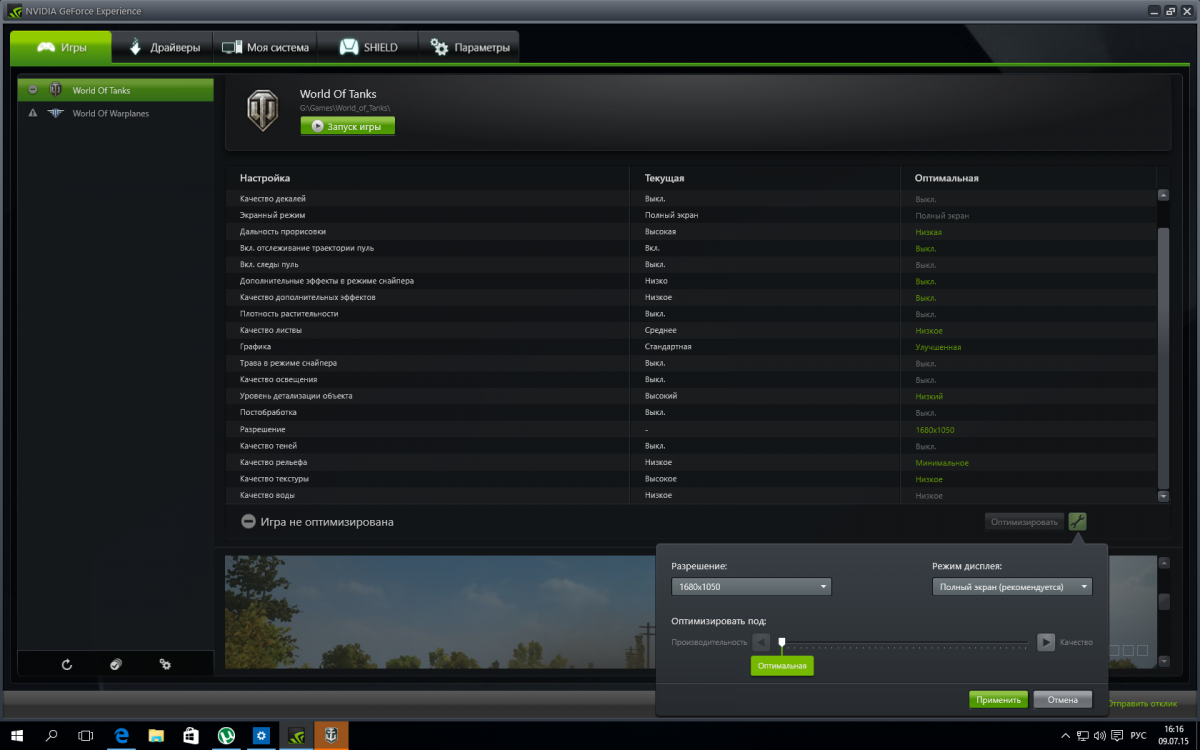This screenshot has height=750, width=1200.
Task: Open the Моя система tab
Action: click(x=265, y=47)
